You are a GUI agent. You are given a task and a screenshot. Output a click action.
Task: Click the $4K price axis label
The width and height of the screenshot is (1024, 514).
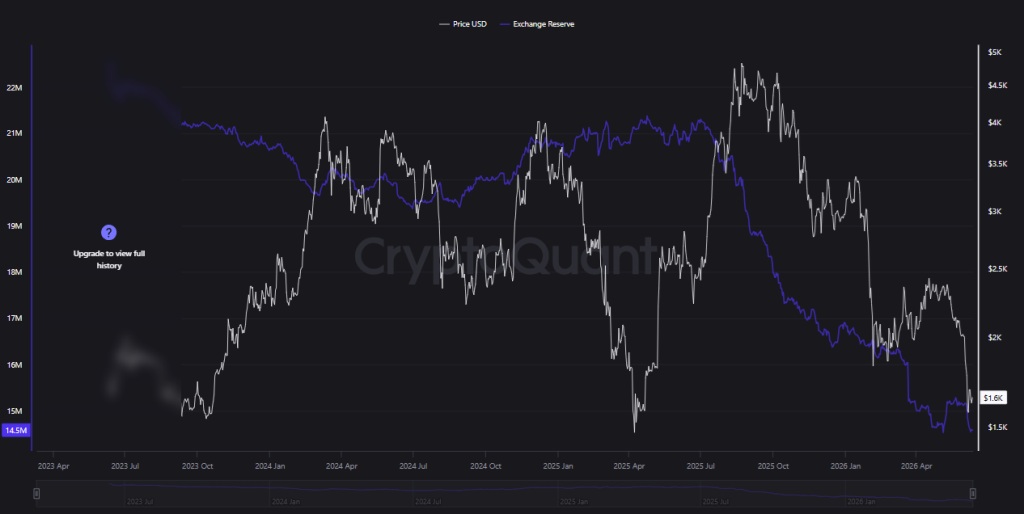[995, 123]
